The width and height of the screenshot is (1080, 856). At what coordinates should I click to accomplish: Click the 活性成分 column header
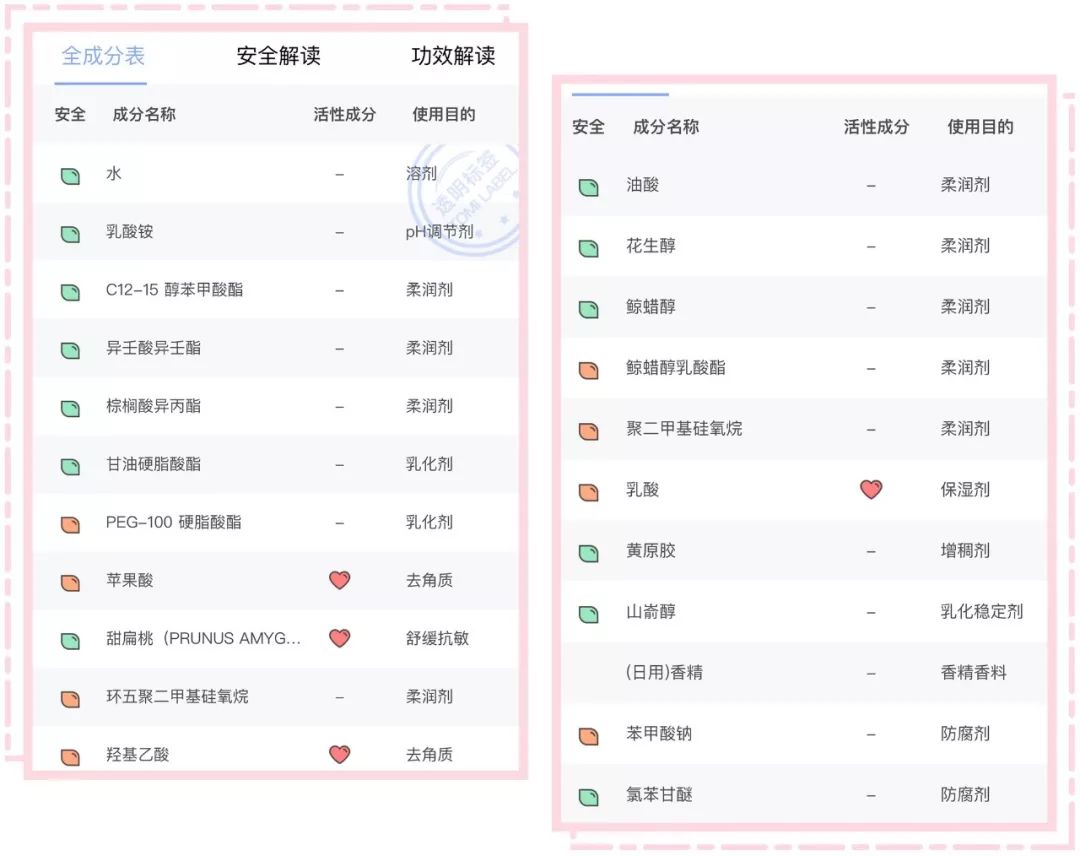344,115
